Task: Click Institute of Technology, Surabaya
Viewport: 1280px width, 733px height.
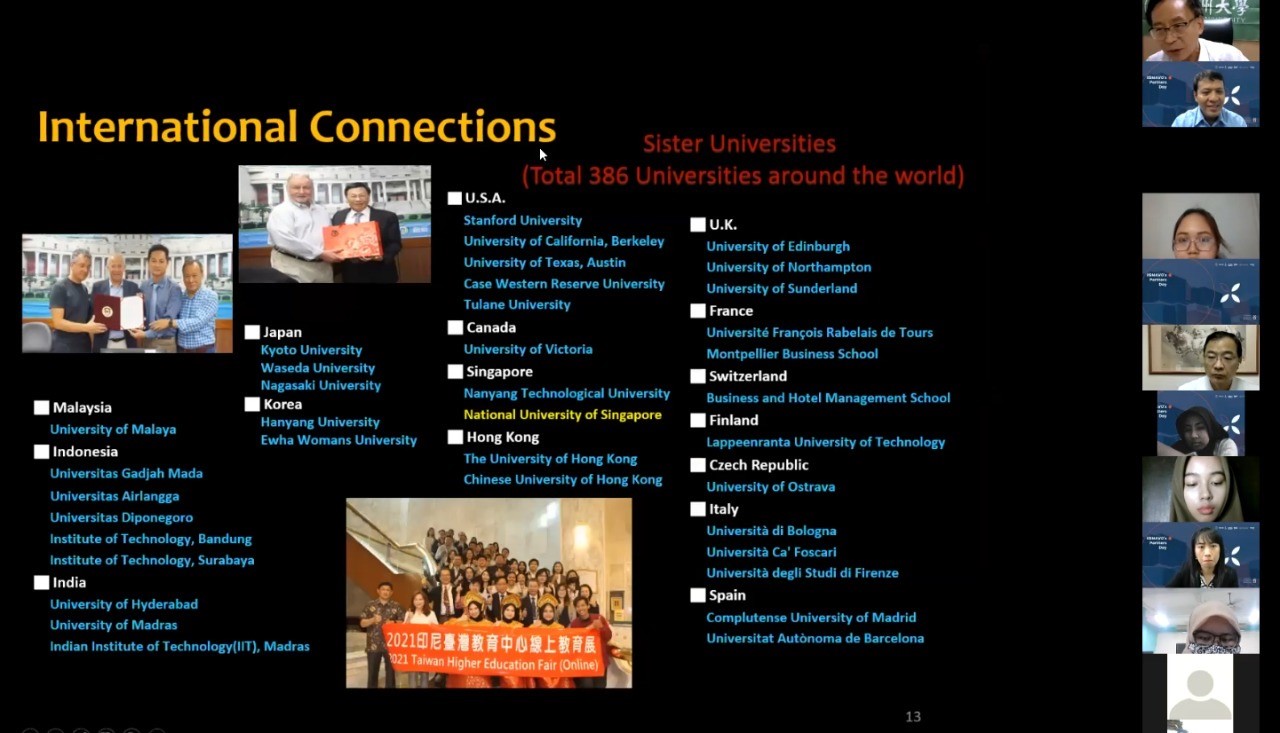Action: [152, 561]
